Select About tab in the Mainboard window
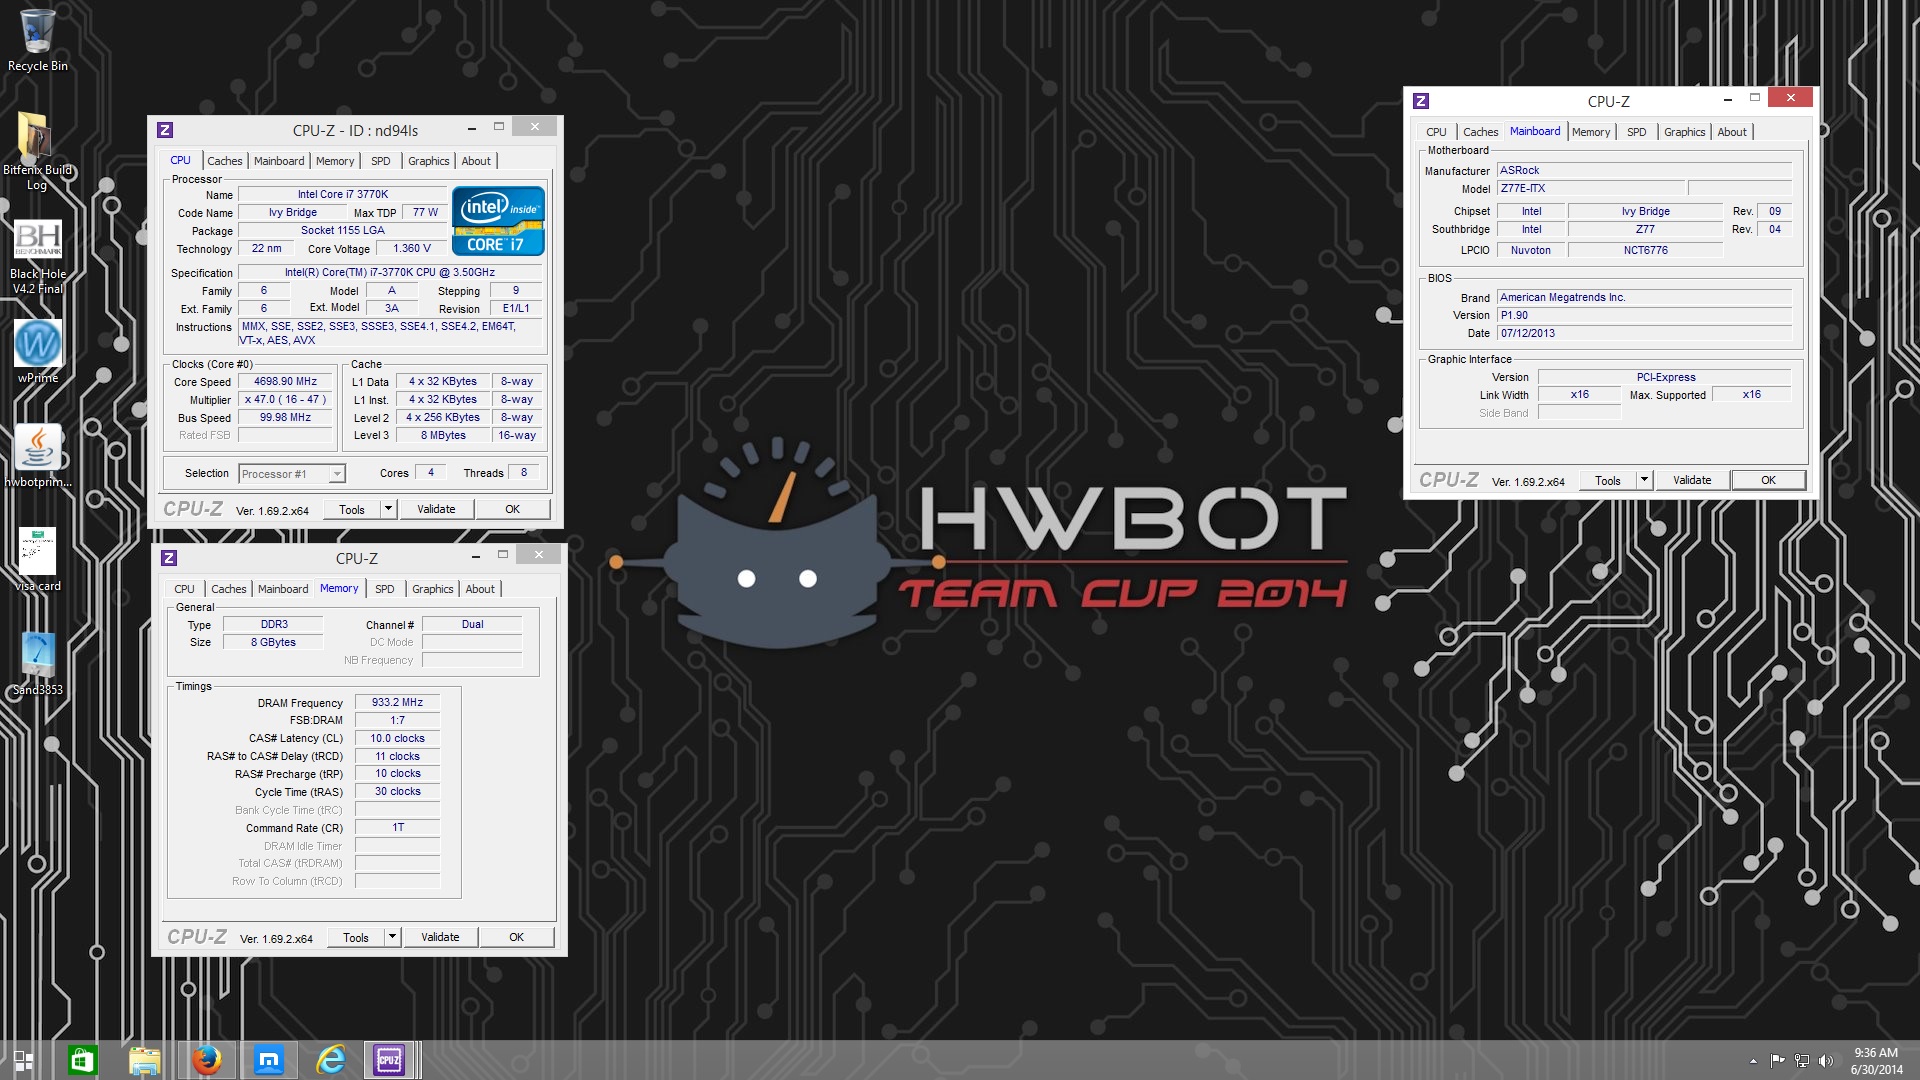The image size is (1920, 1080). [1732, 132]
